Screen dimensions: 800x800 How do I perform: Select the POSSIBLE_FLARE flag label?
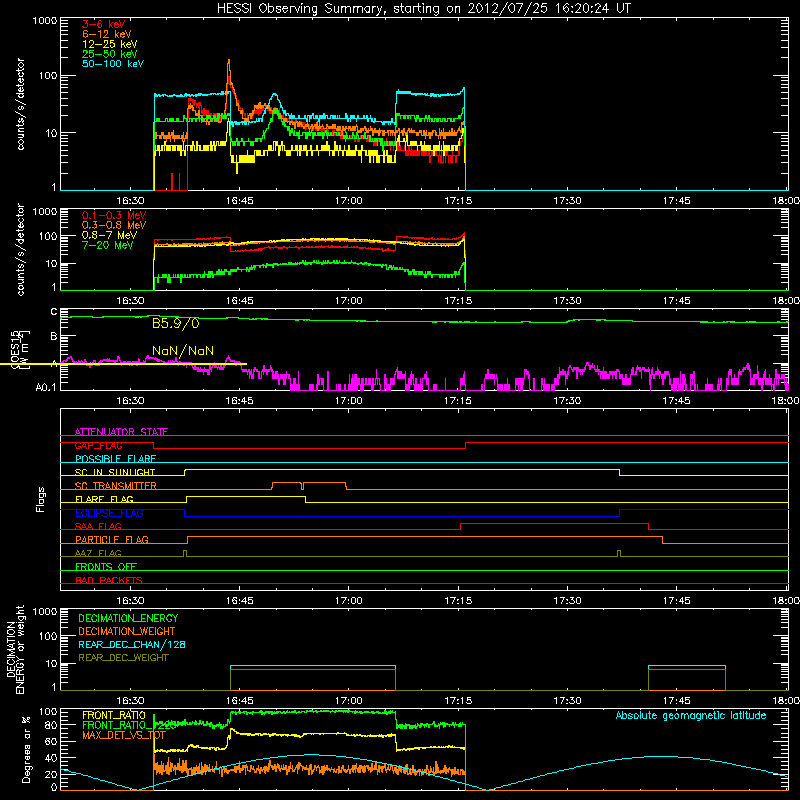[115, 459]
